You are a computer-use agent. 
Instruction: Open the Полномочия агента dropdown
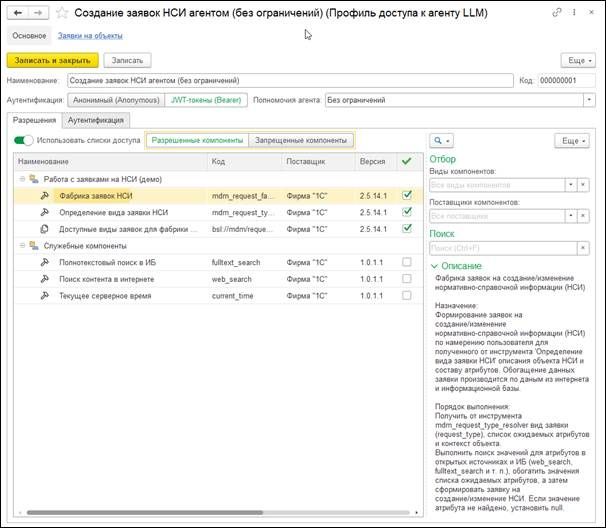pyautogui.click(x=589, y=100)
